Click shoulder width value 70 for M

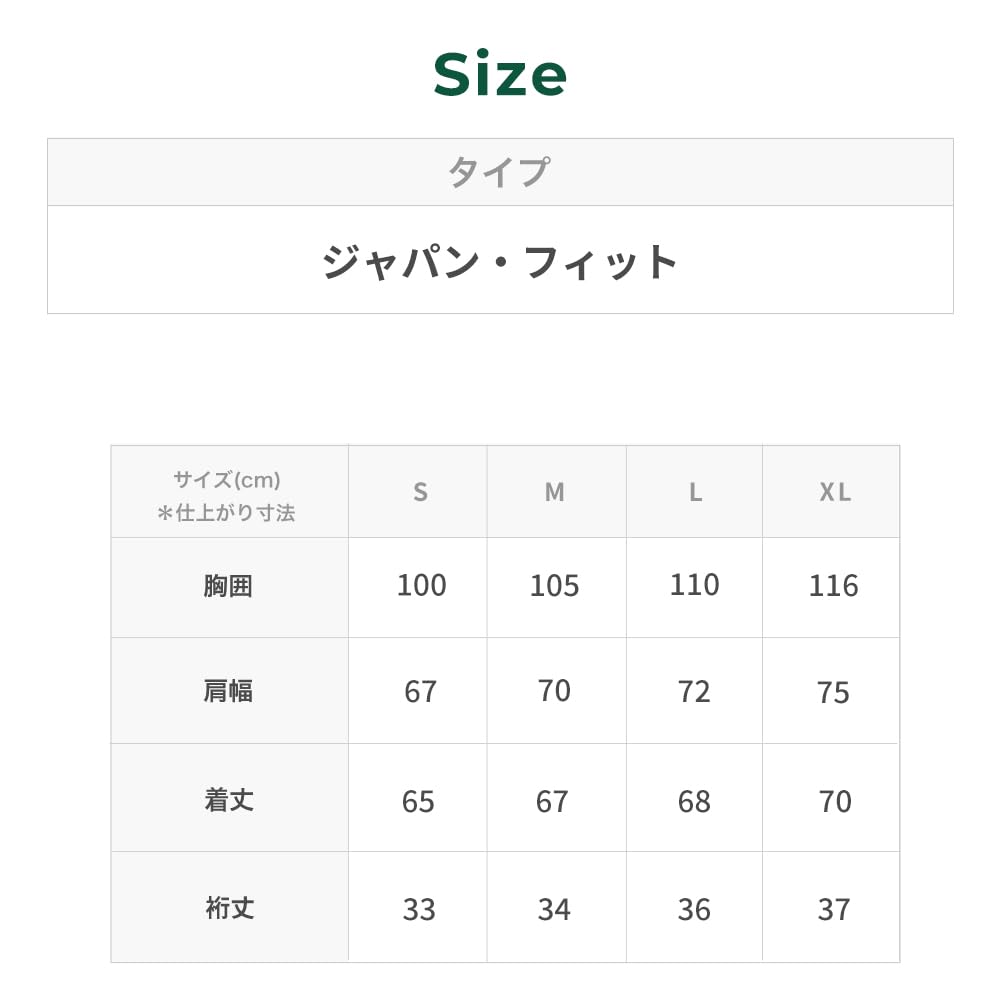554,691
